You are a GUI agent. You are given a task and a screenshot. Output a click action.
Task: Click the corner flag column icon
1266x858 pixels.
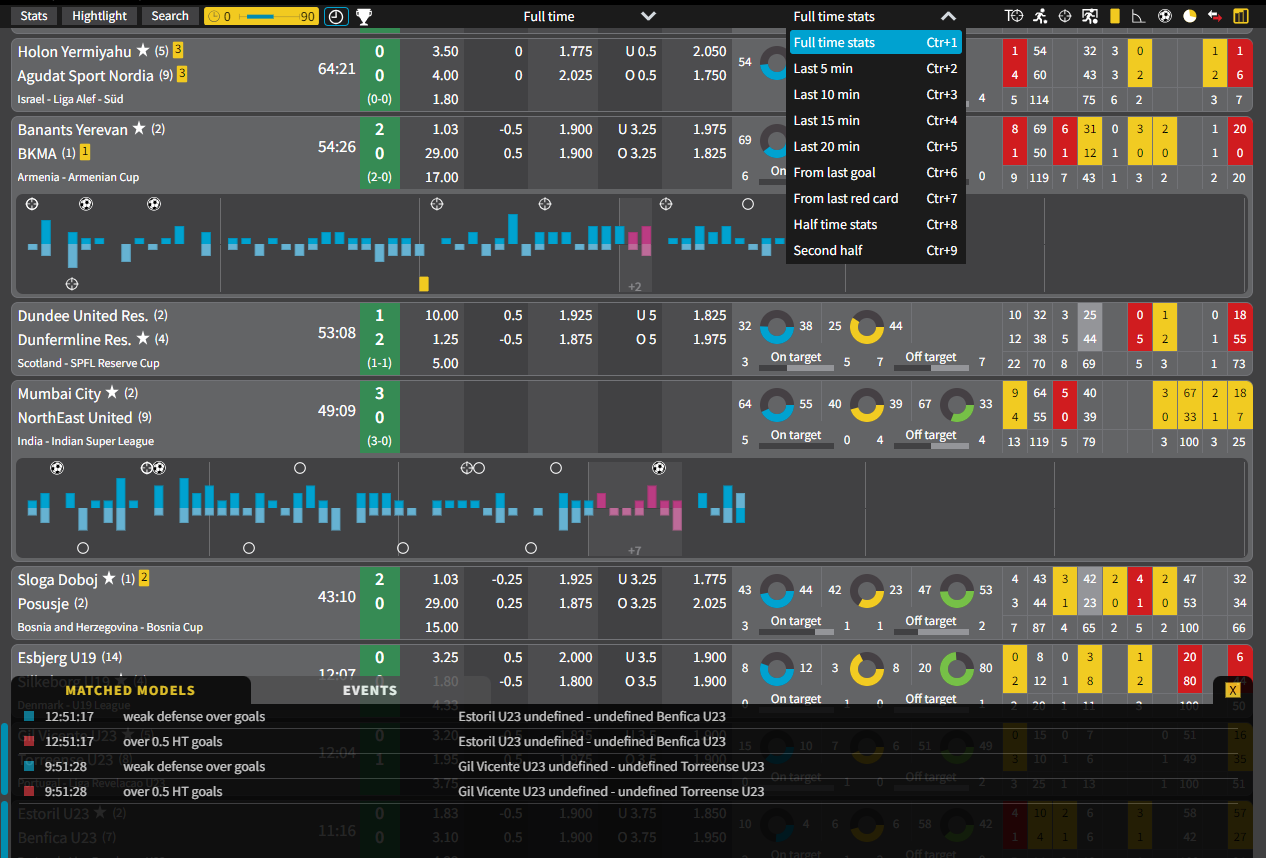(1139, 16)
